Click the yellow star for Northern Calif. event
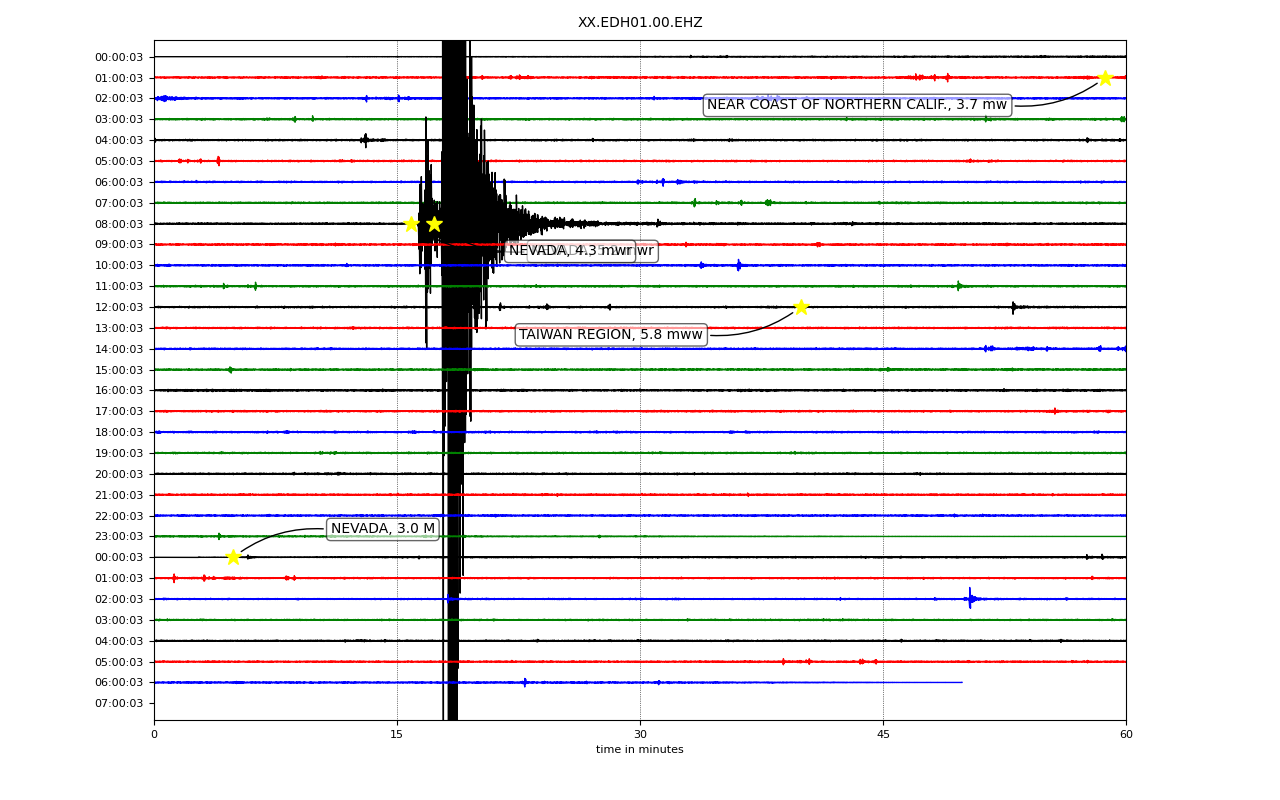1280x800 pixels. (1105, 78)
